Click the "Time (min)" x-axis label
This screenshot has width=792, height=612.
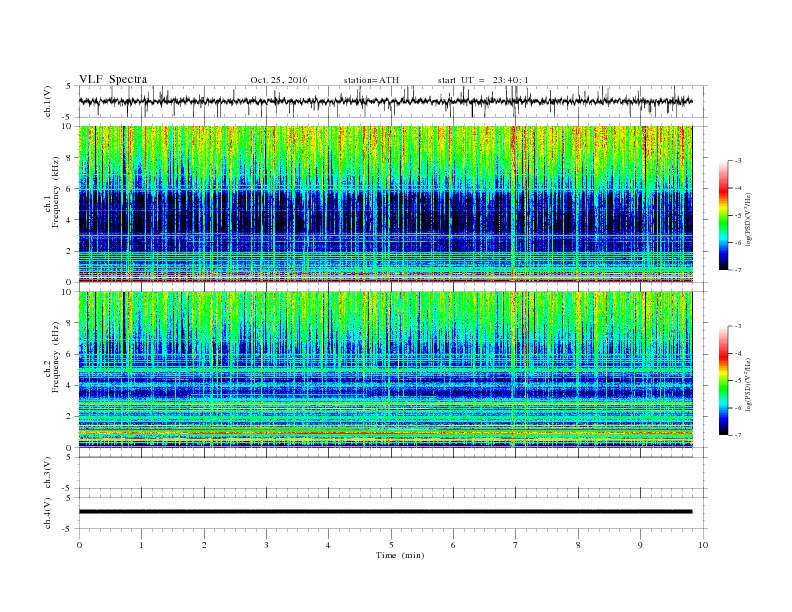pyautogui.click(x=400, y=555)
